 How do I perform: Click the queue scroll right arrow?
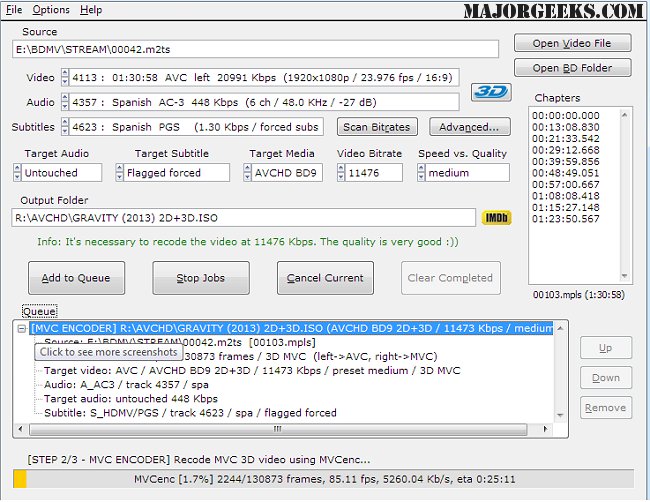[545, 429]
